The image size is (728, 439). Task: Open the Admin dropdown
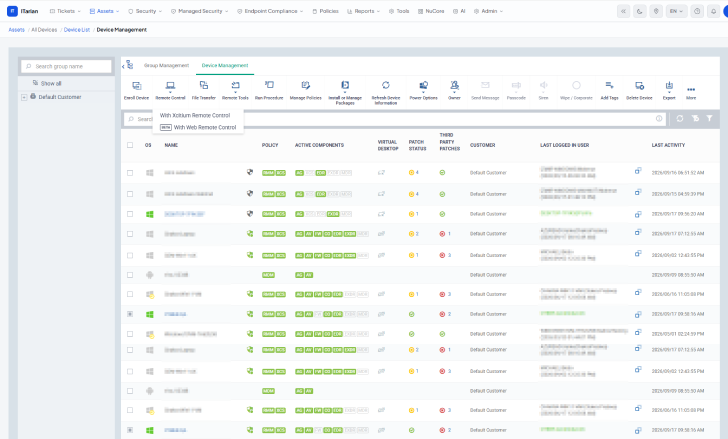(x=488, y=11)
